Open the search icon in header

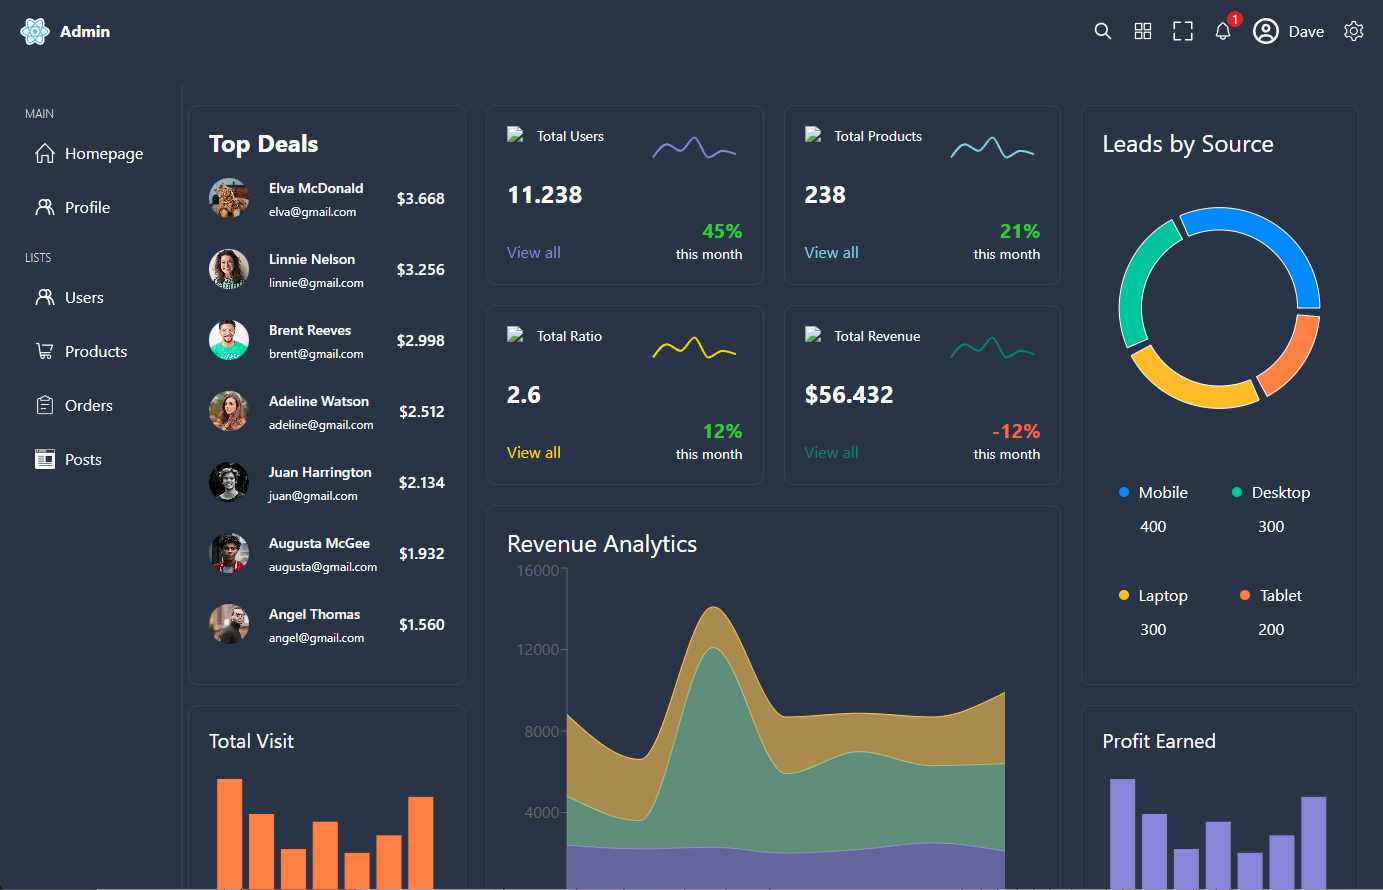point(1103,31)
